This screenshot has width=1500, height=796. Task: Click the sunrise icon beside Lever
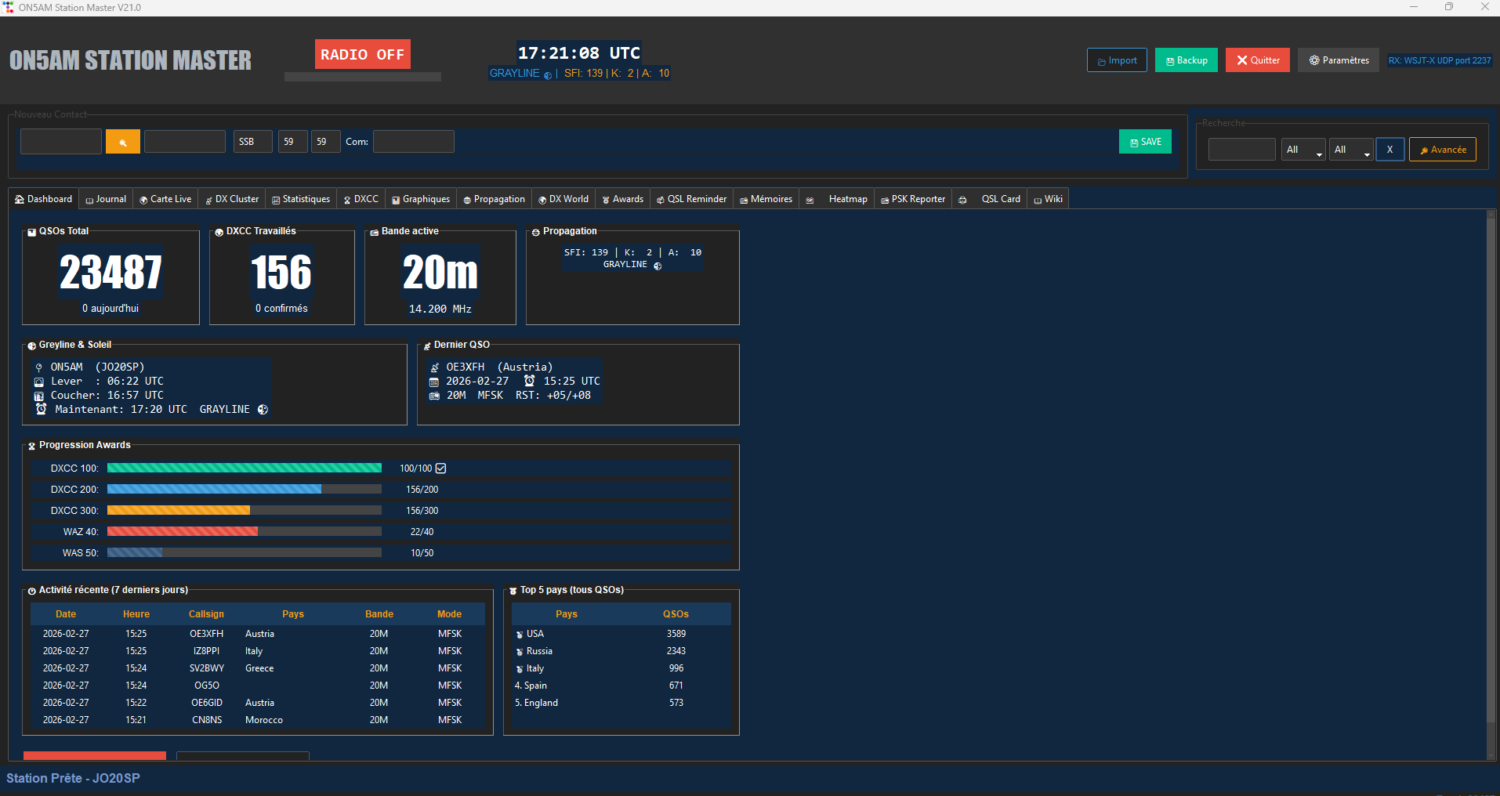[x=39, y=381]
